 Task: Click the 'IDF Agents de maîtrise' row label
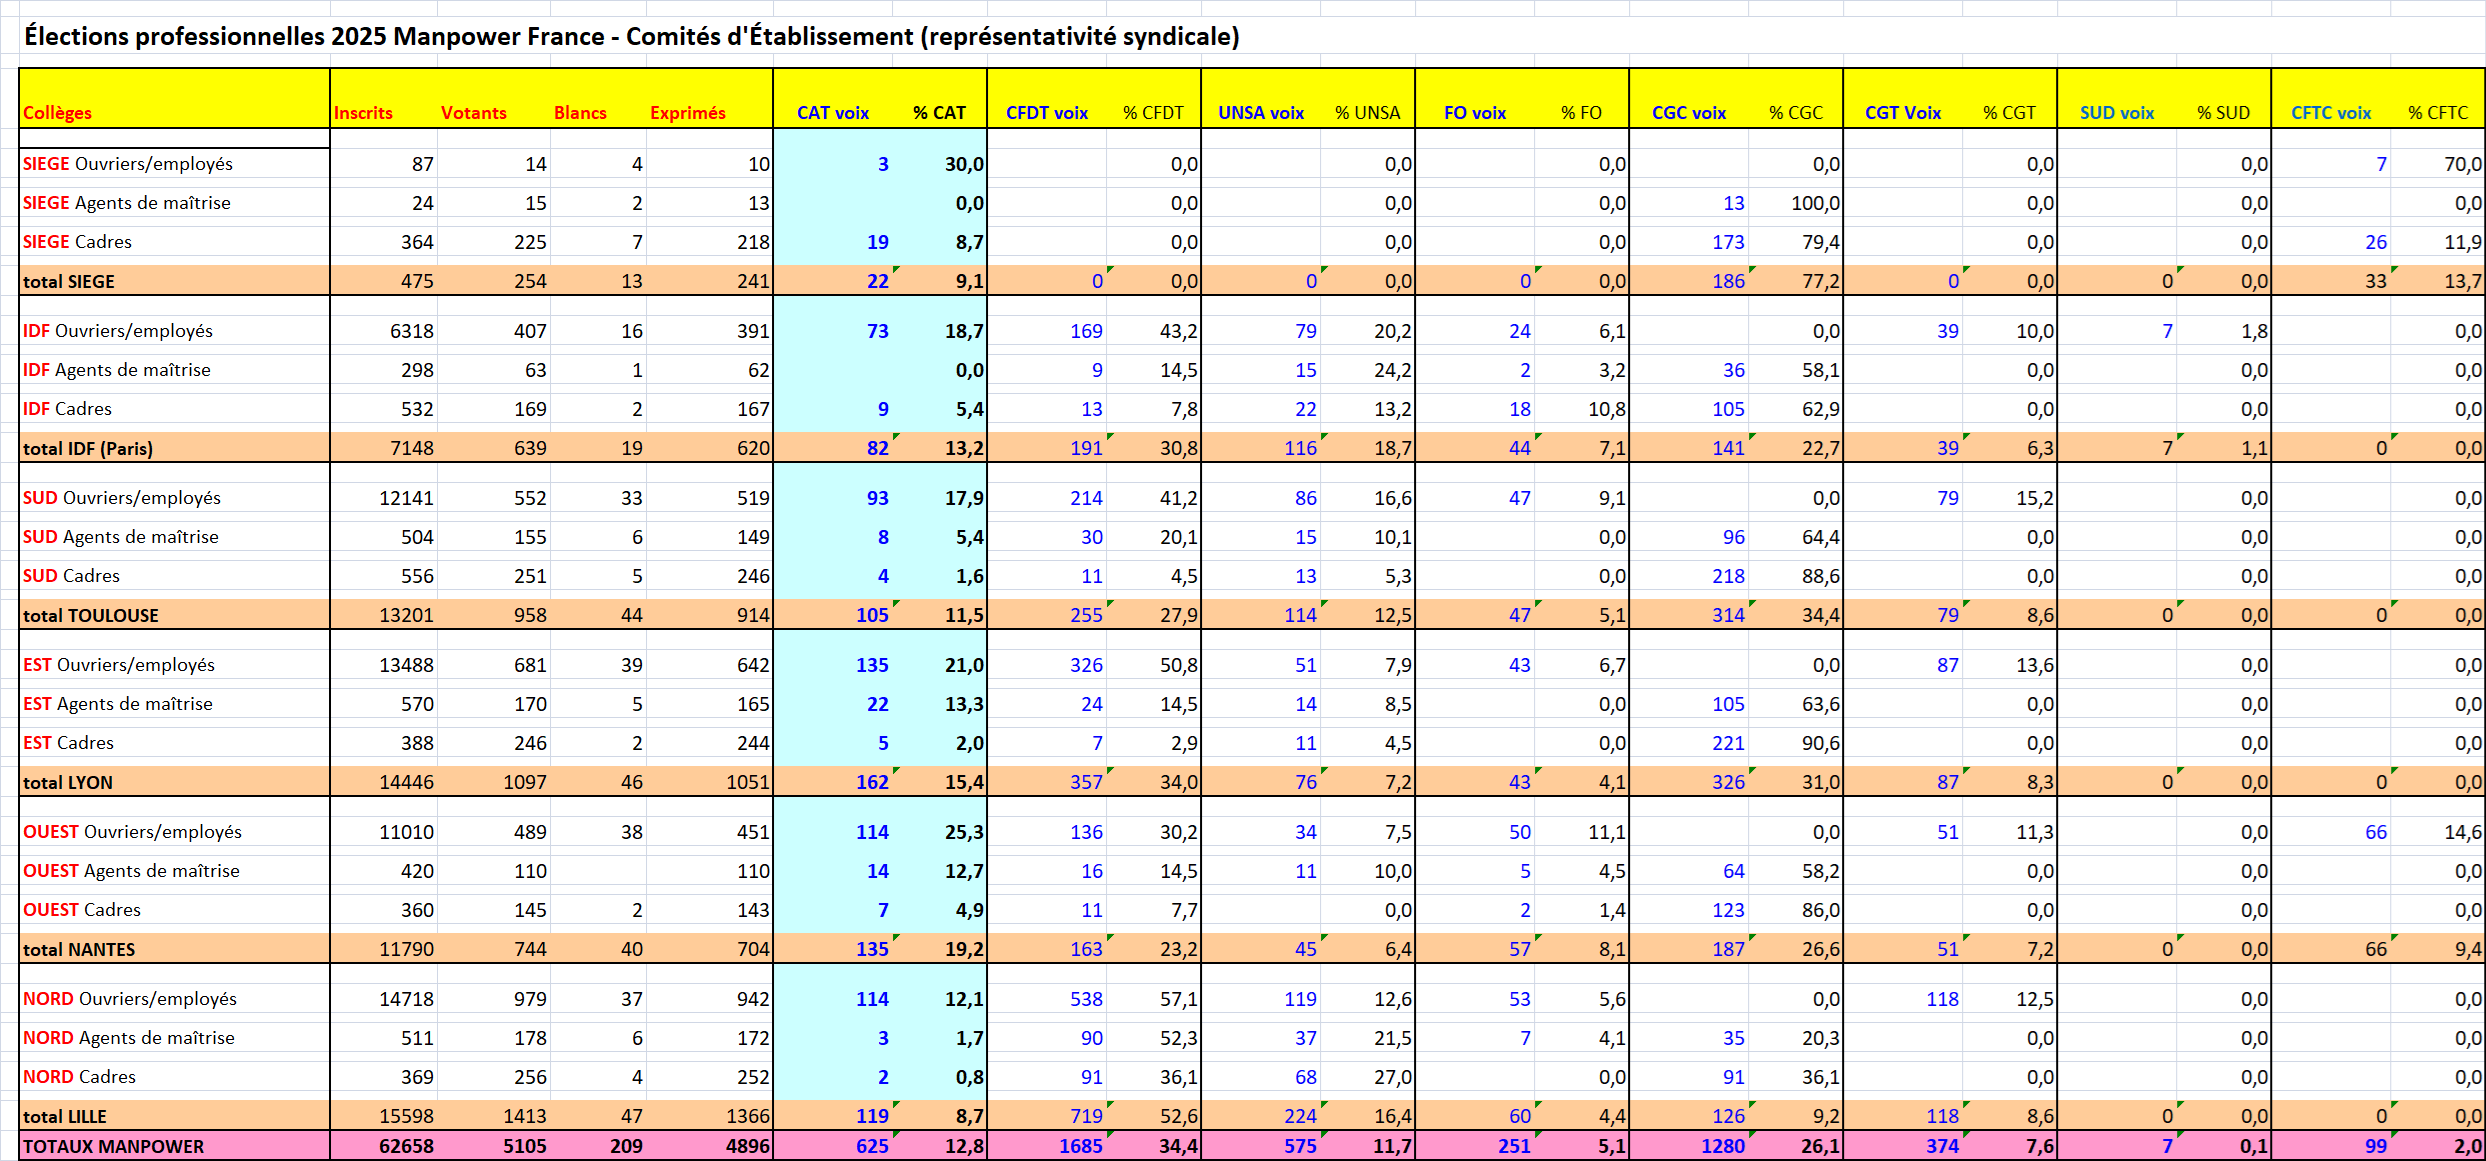tap(117, 370)
